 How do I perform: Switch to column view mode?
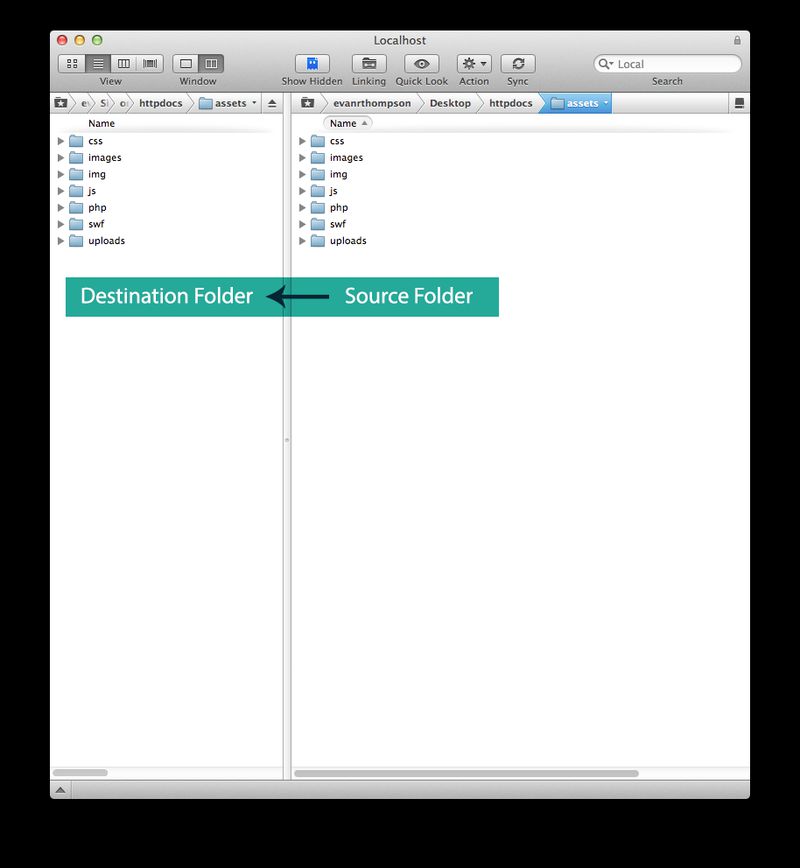point(124,63)
